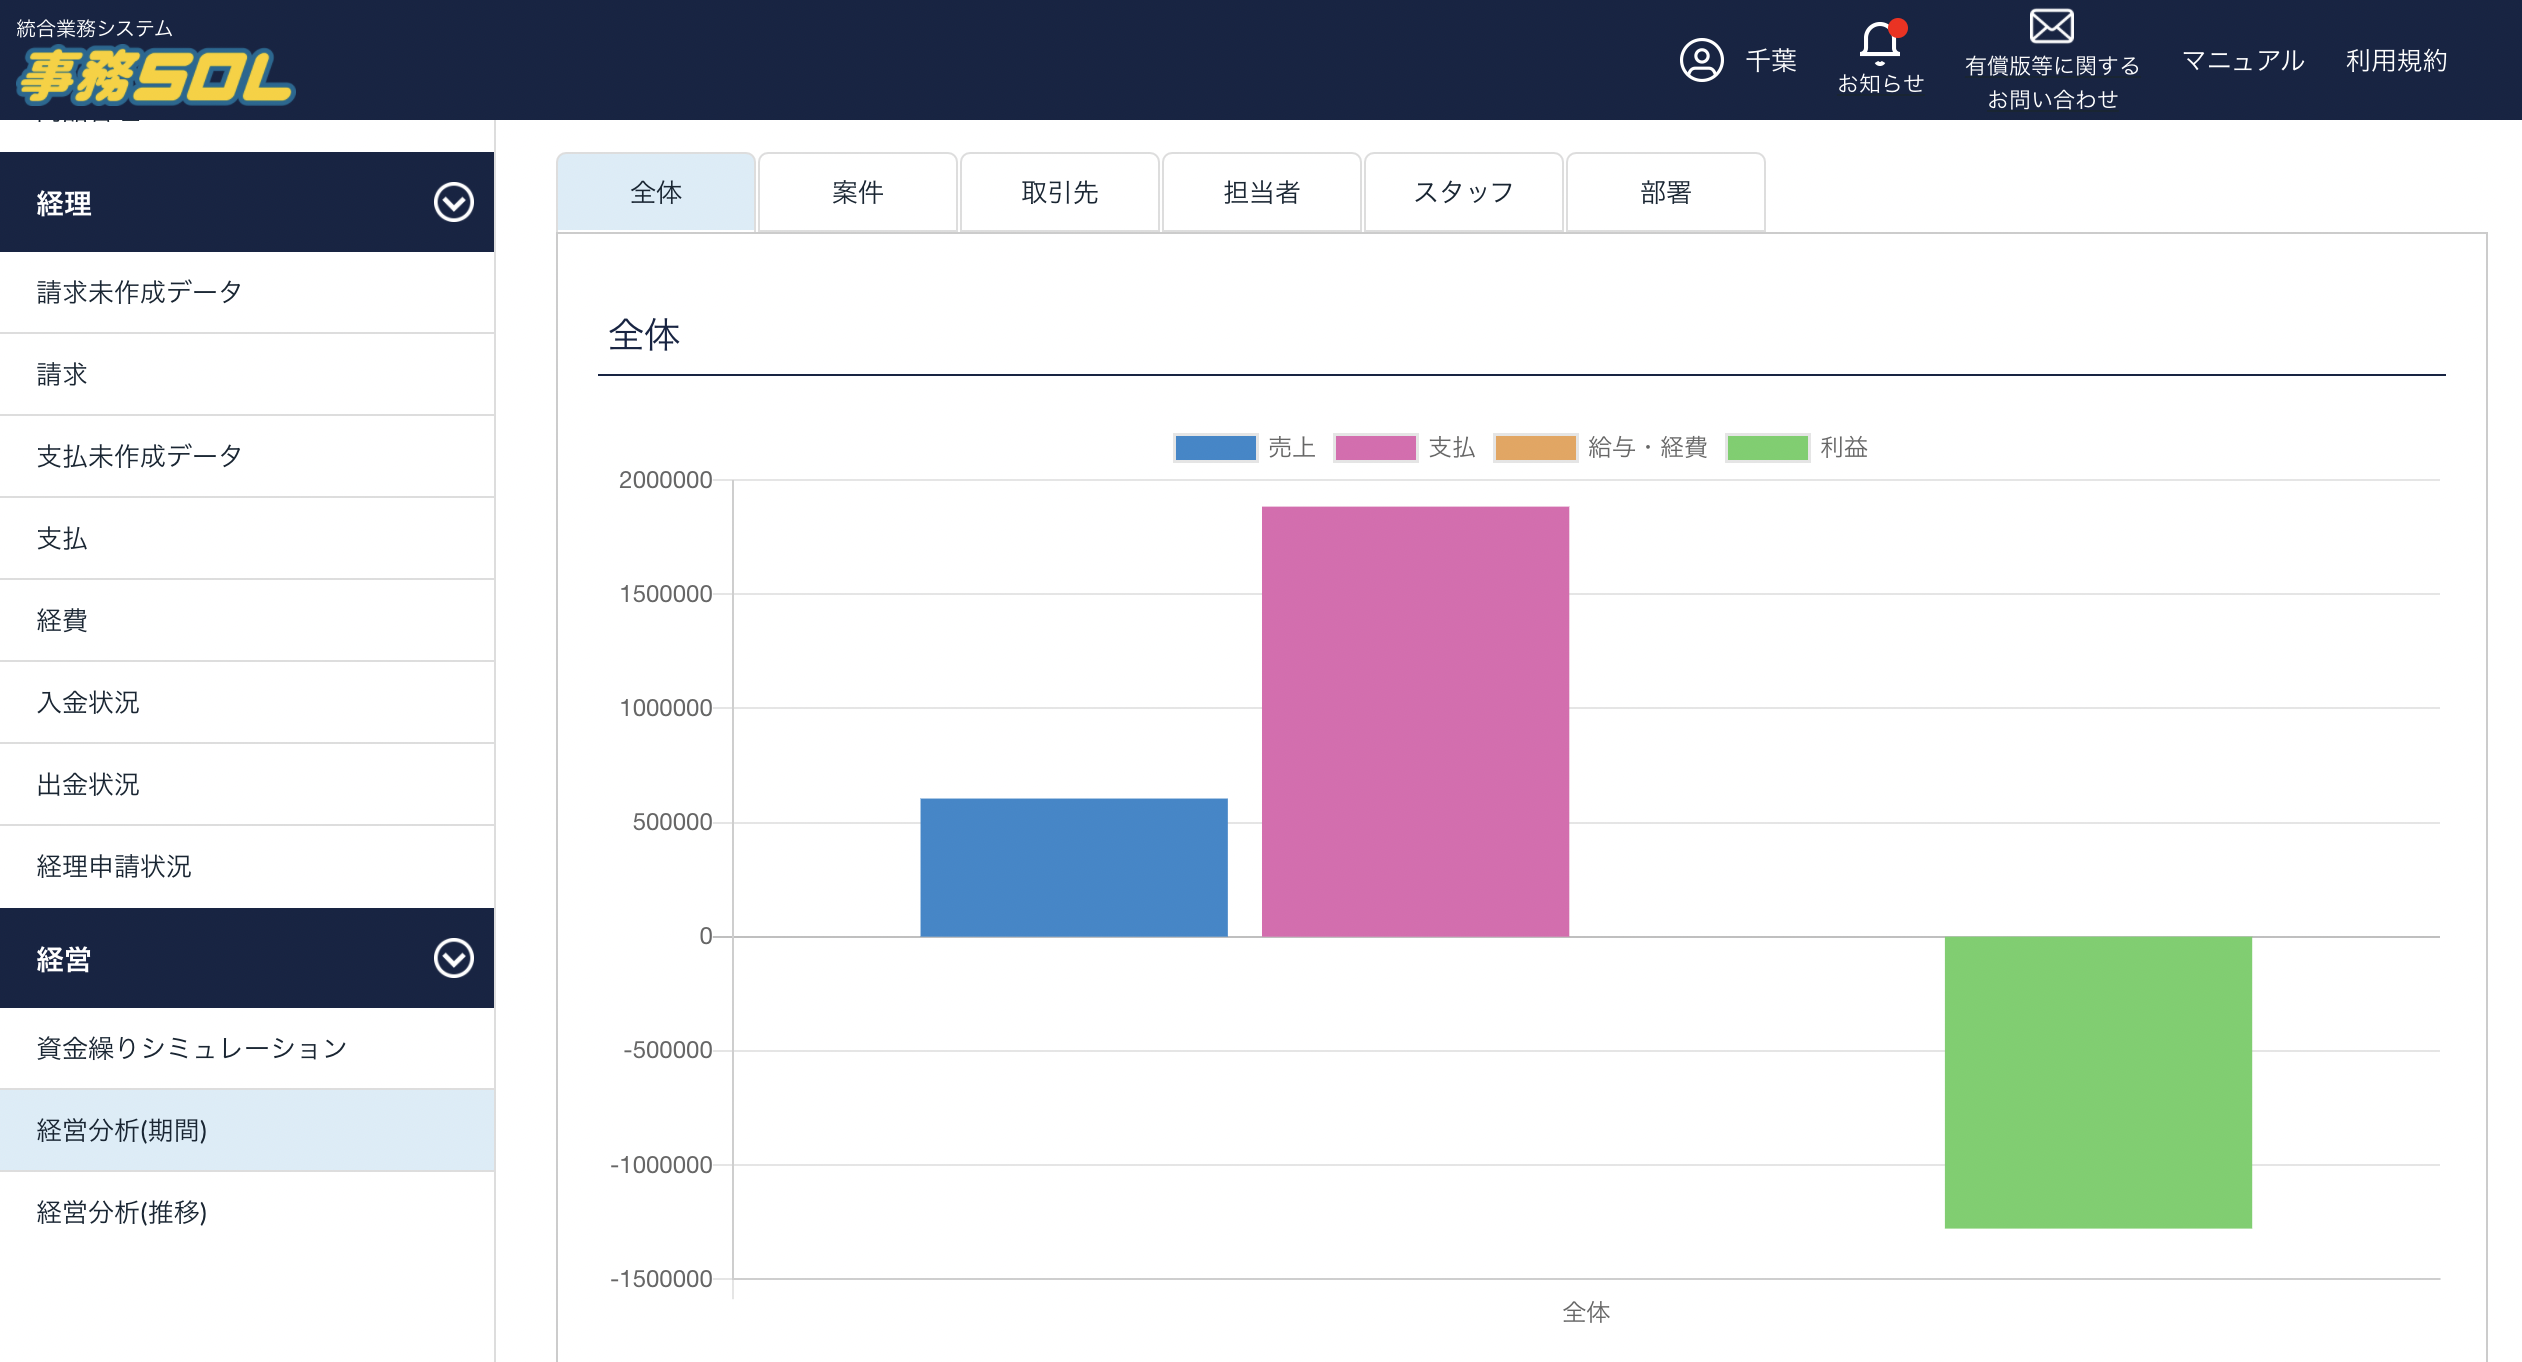Toggle 売上 legend series in chart
Screen dimensions: 2522x1362
click(1244, 447)
